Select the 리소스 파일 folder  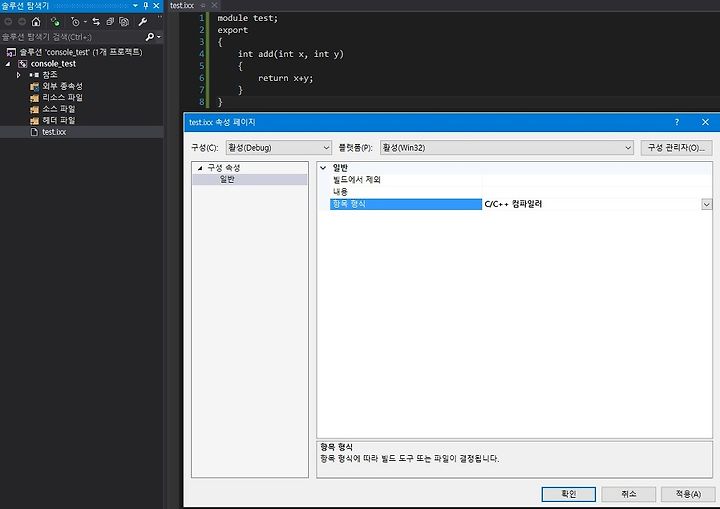(62, 97)
